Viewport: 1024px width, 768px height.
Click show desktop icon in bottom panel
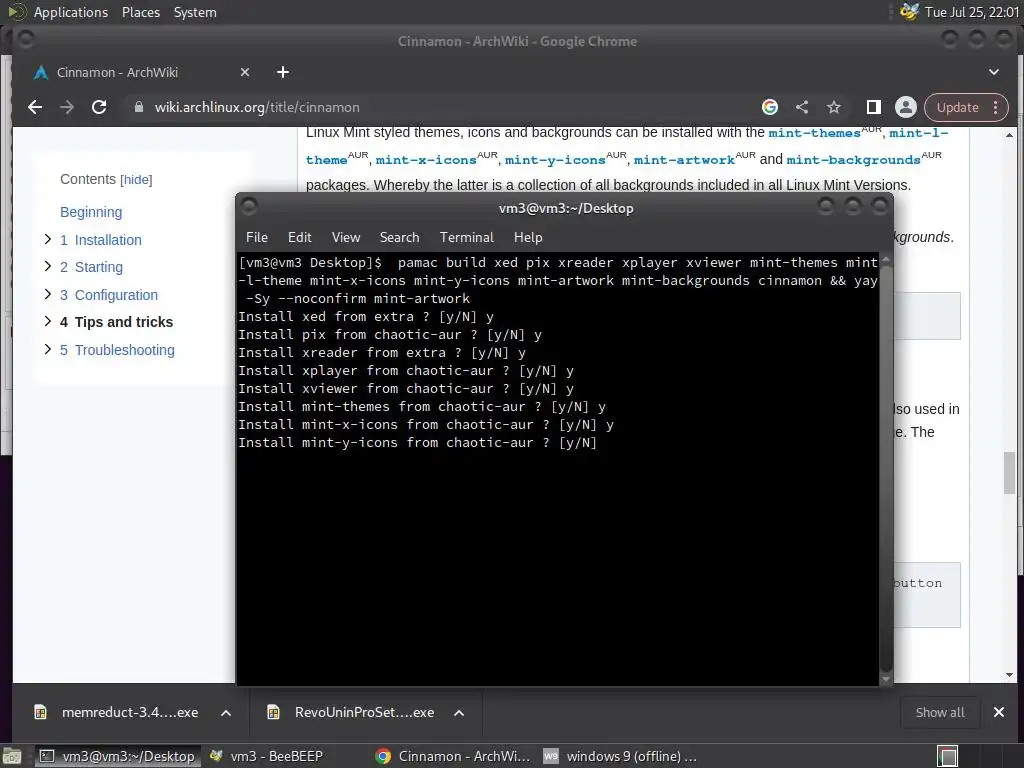tap(12, 756)
